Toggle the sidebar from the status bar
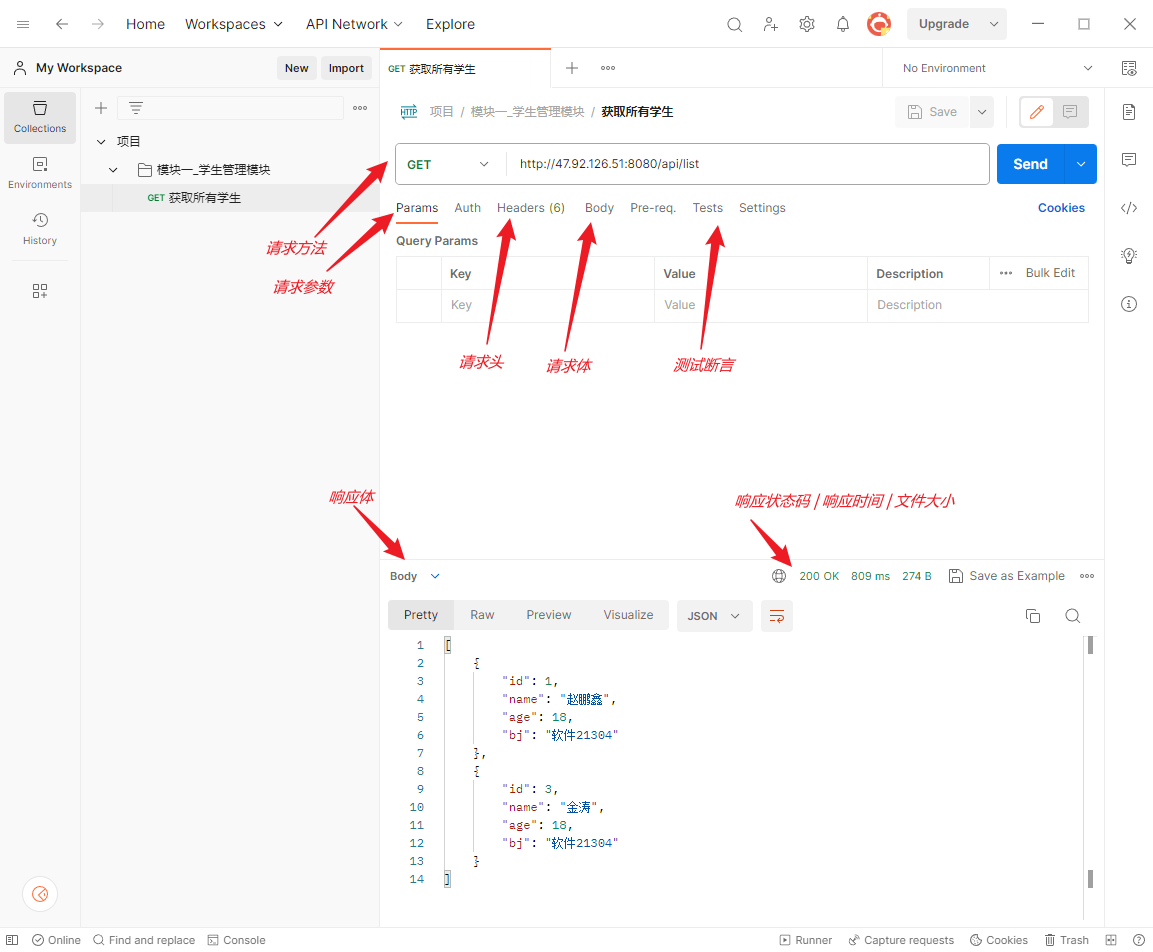Screen dimensions: 1153x952 click(x=12, y=940)
